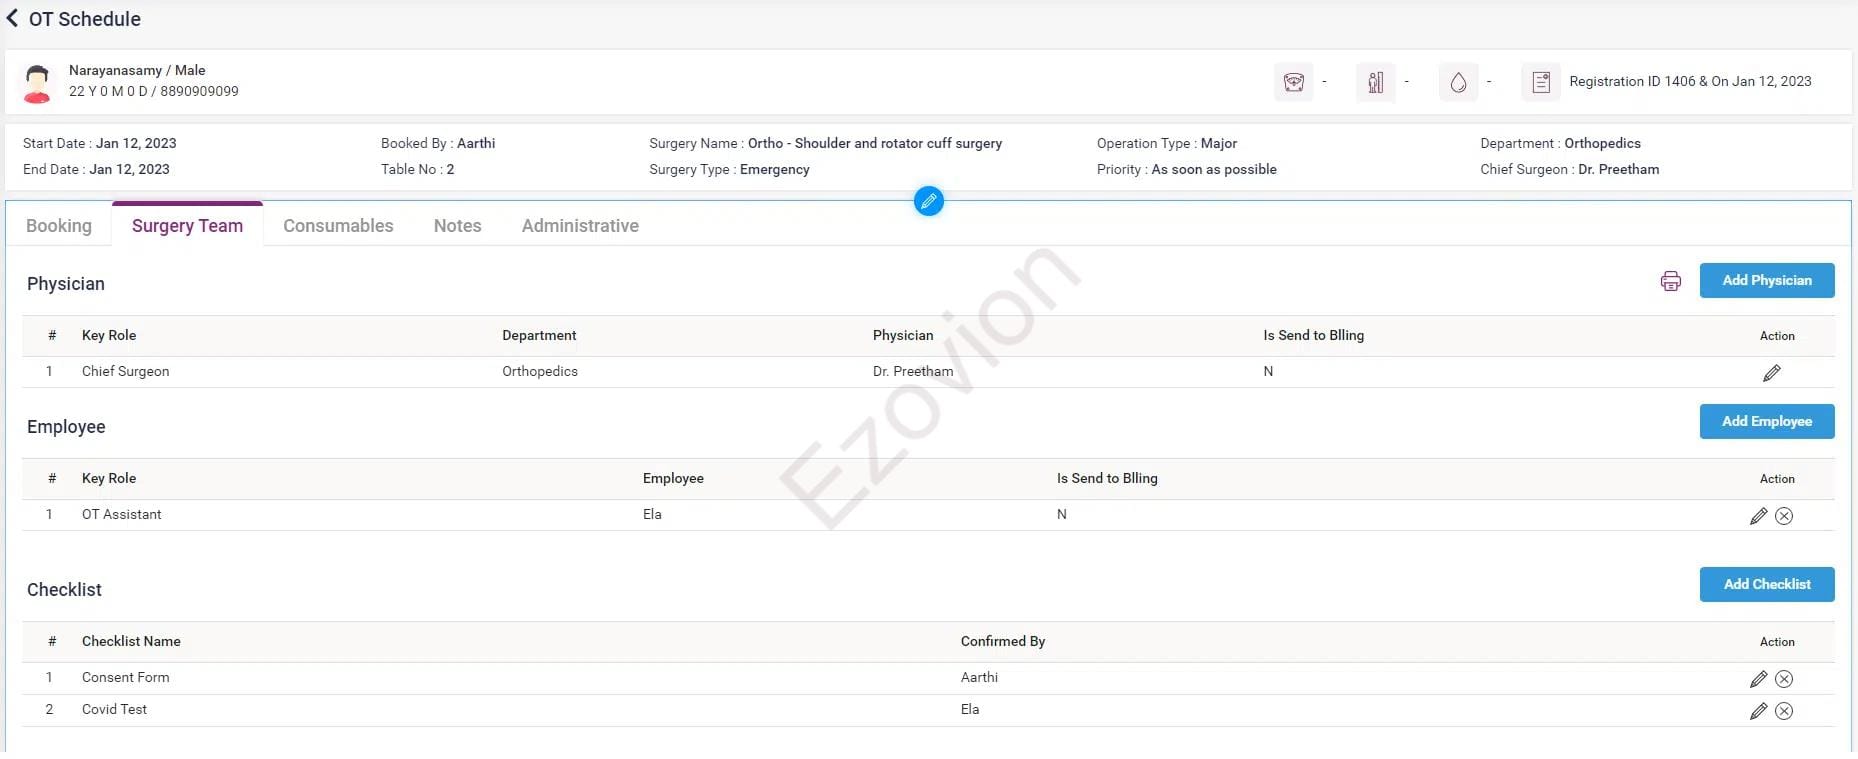Print the physician list using printer icon
Image resolution: width=1858 pixels, height=759 pixels.
[1670, 281]
